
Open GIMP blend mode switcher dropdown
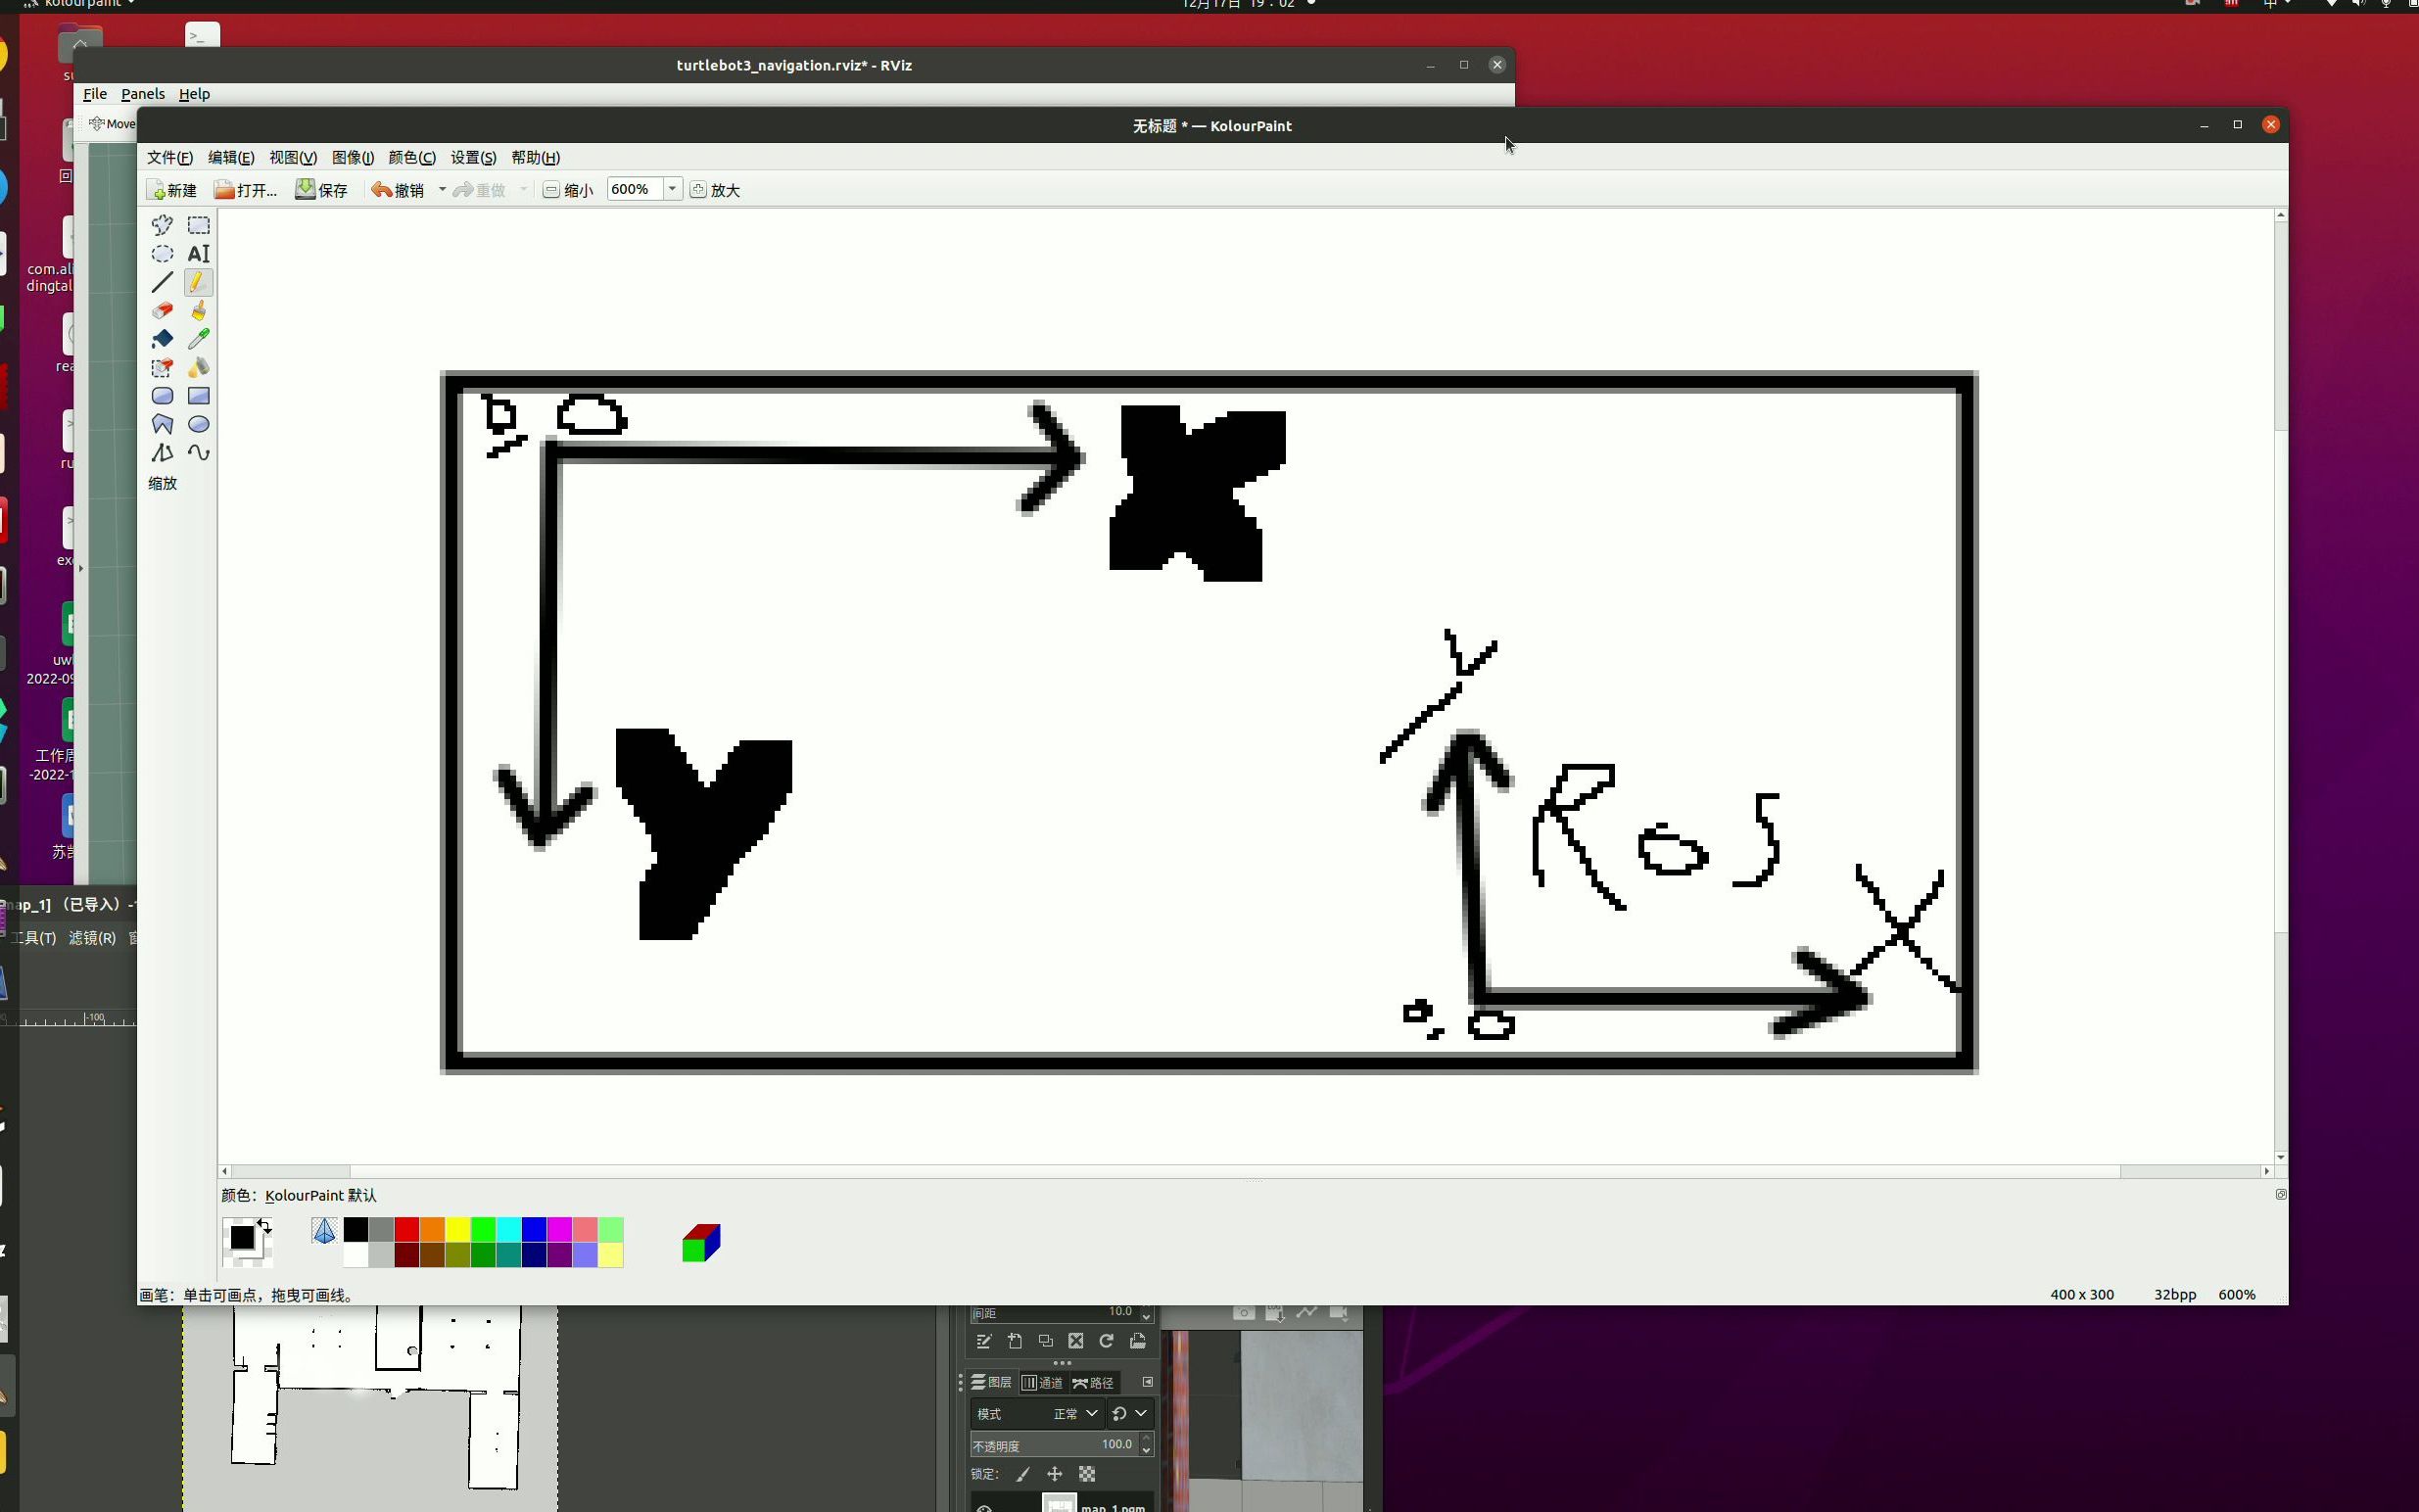click(x=1130, y=1414)
